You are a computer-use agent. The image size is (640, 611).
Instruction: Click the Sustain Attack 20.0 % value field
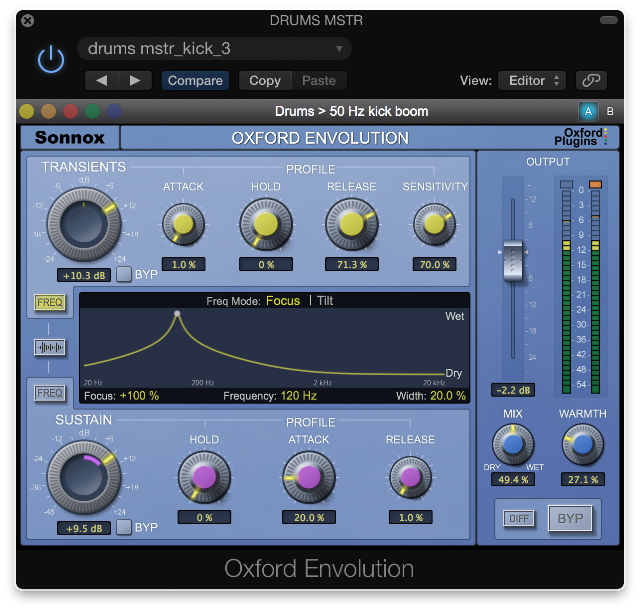(309, 518)
